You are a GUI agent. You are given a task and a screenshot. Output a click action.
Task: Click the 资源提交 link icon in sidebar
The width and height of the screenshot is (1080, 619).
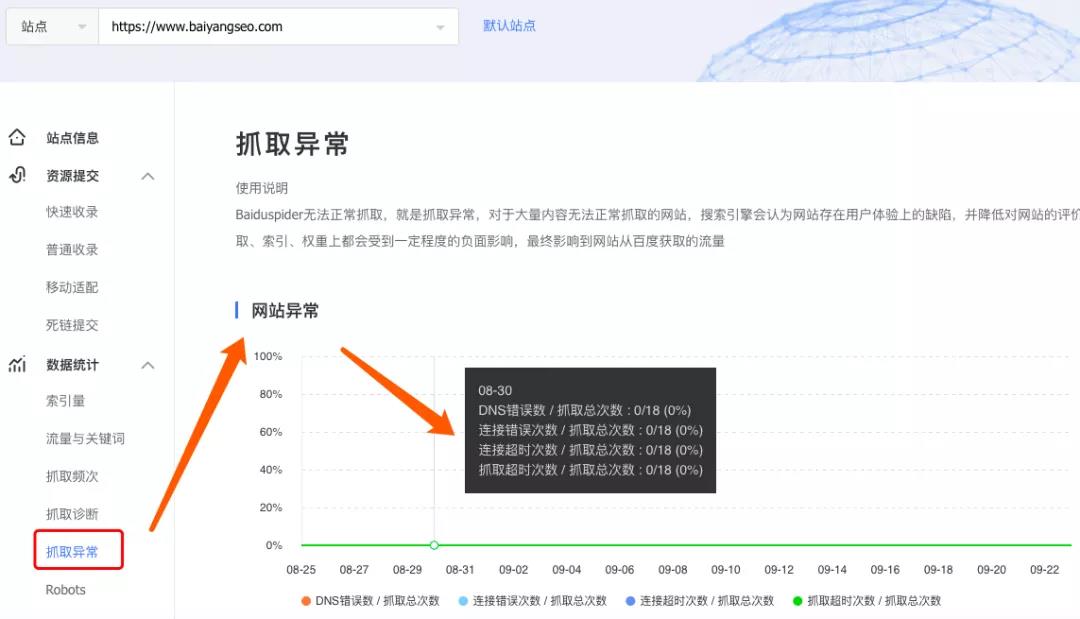17,176
